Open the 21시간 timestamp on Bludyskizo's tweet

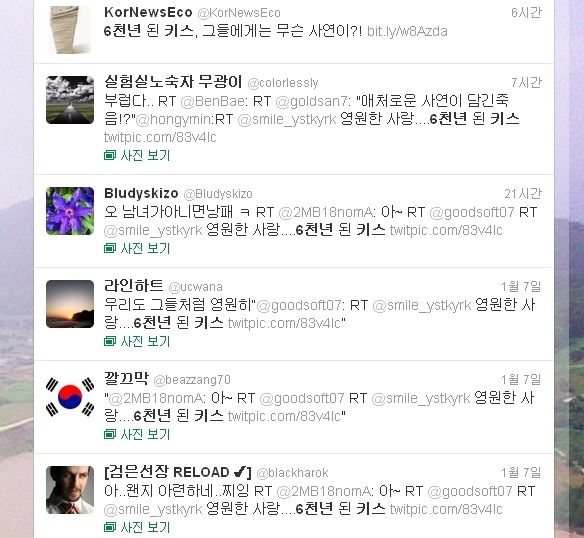pos(523,194)
